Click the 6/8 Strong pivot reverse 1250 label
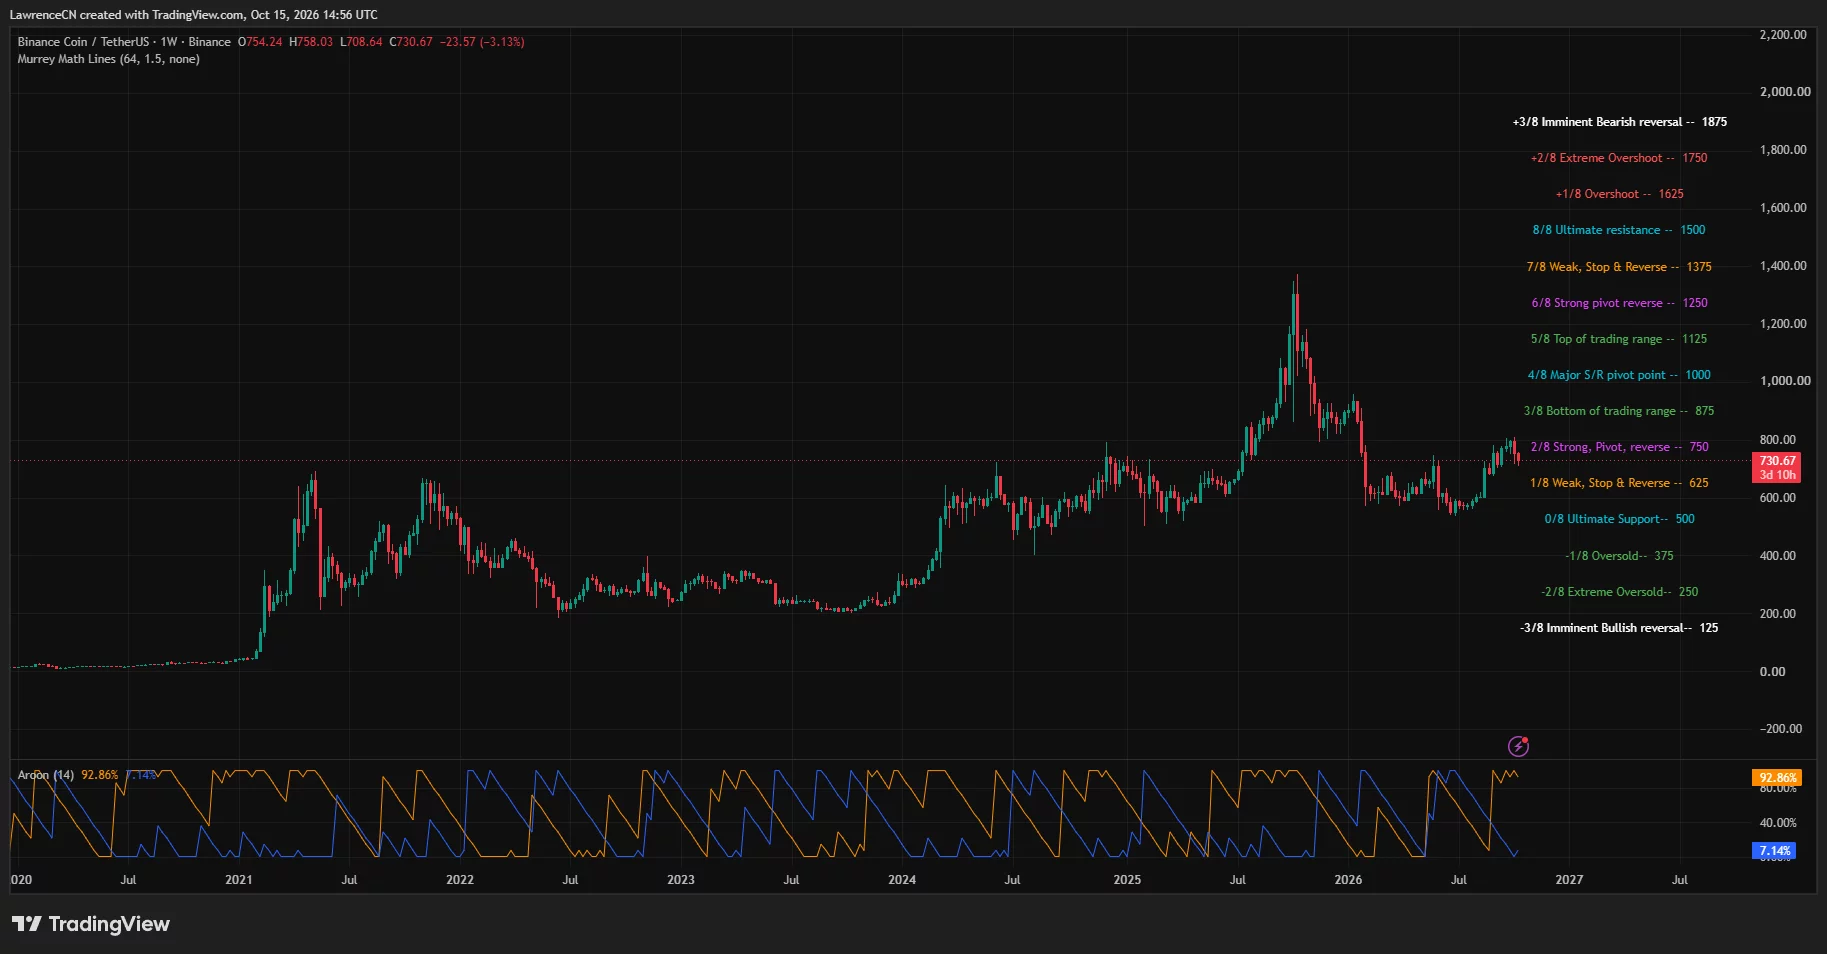The image size is (1827, 954). click(1619, 303)
